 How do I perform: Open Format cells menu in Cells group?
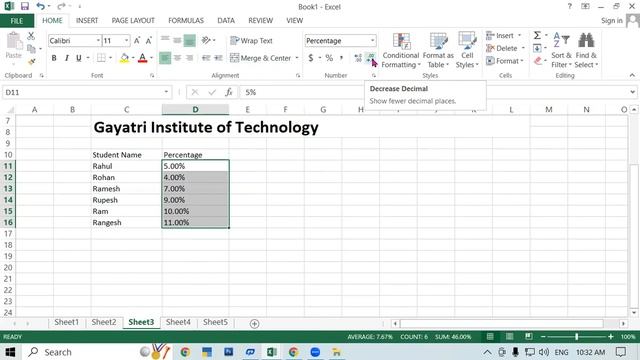[x=504, y=61]
